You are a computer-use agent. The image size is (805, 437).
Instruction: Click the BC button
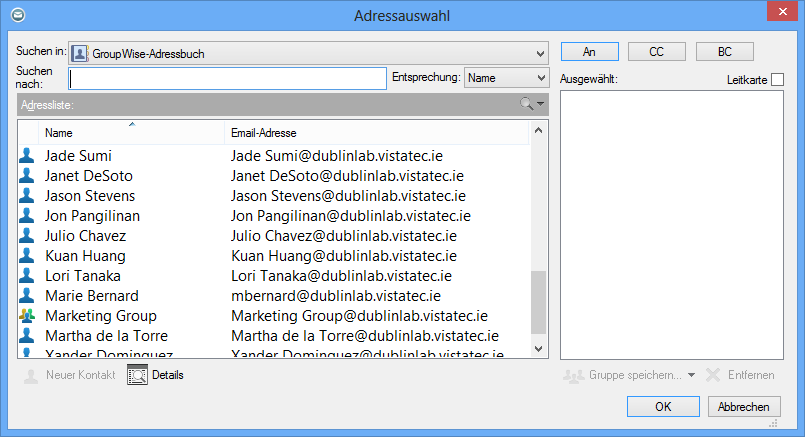pyautogui.click(x=724, y=52)
